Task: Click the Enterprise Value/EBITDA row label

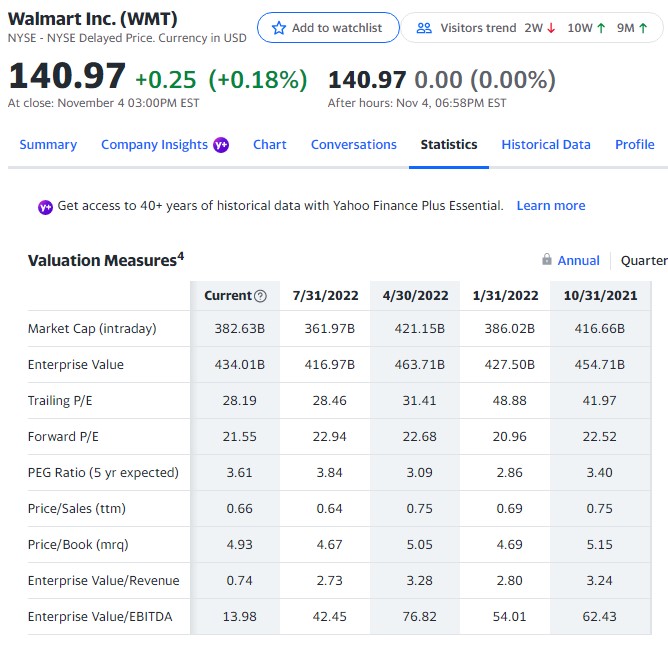Action: [100, 617]
